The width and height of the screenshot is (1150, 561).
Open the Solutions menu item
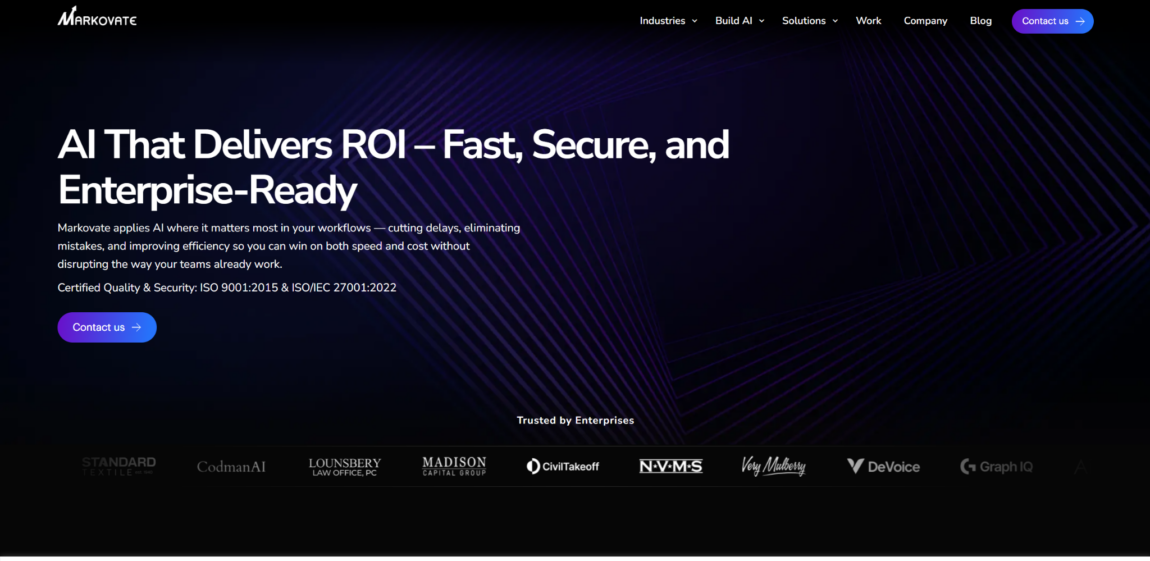pos(804,21)
